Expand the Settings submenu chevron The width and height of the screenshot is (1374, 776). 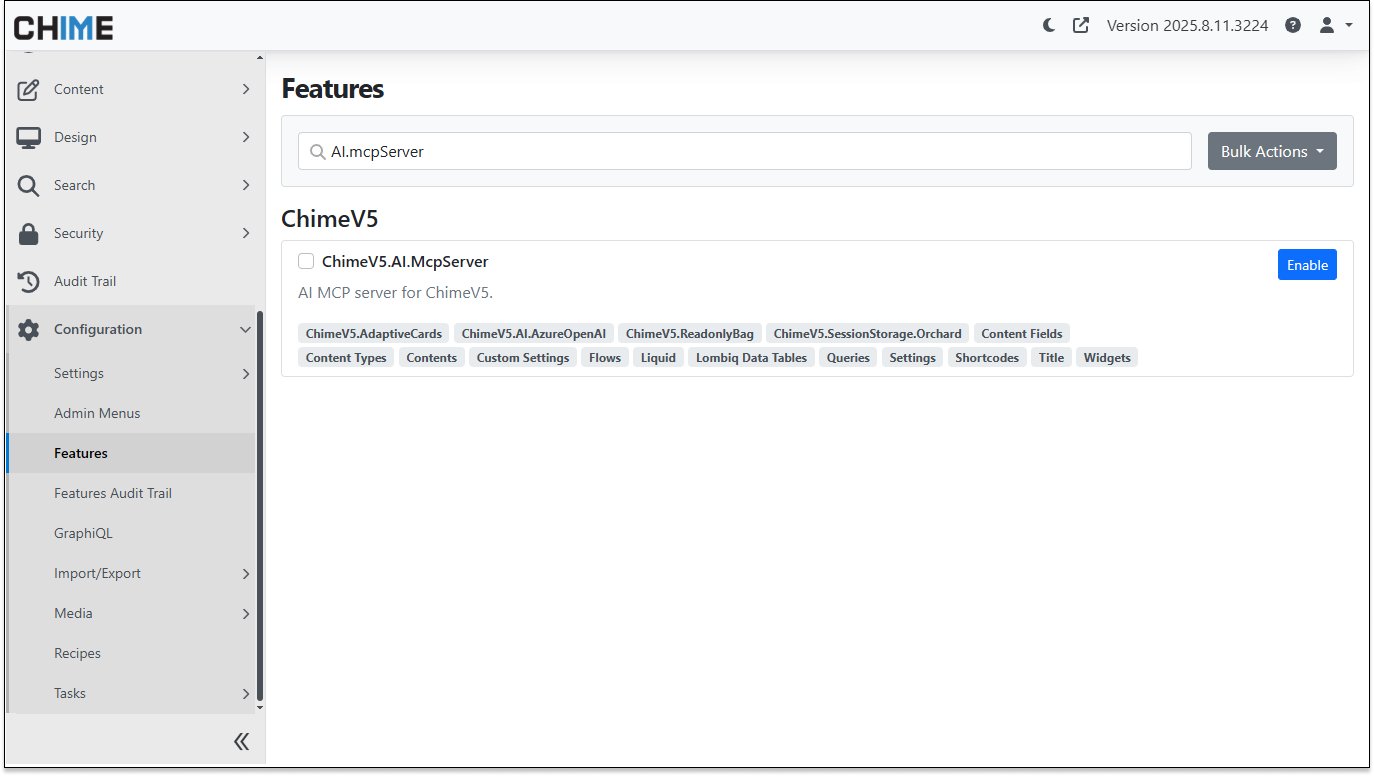pos(246,373)
